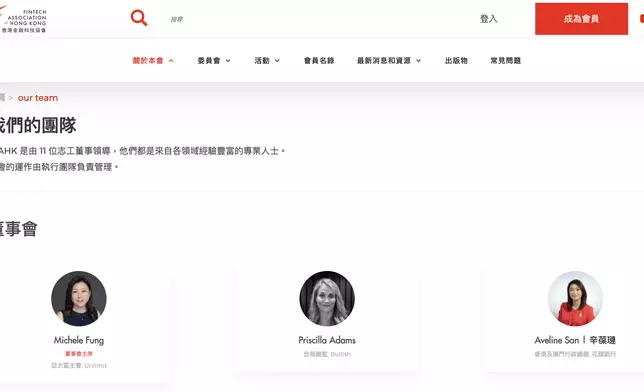Click the name Aveline San 辛葆璉

(x=575, y=340)
